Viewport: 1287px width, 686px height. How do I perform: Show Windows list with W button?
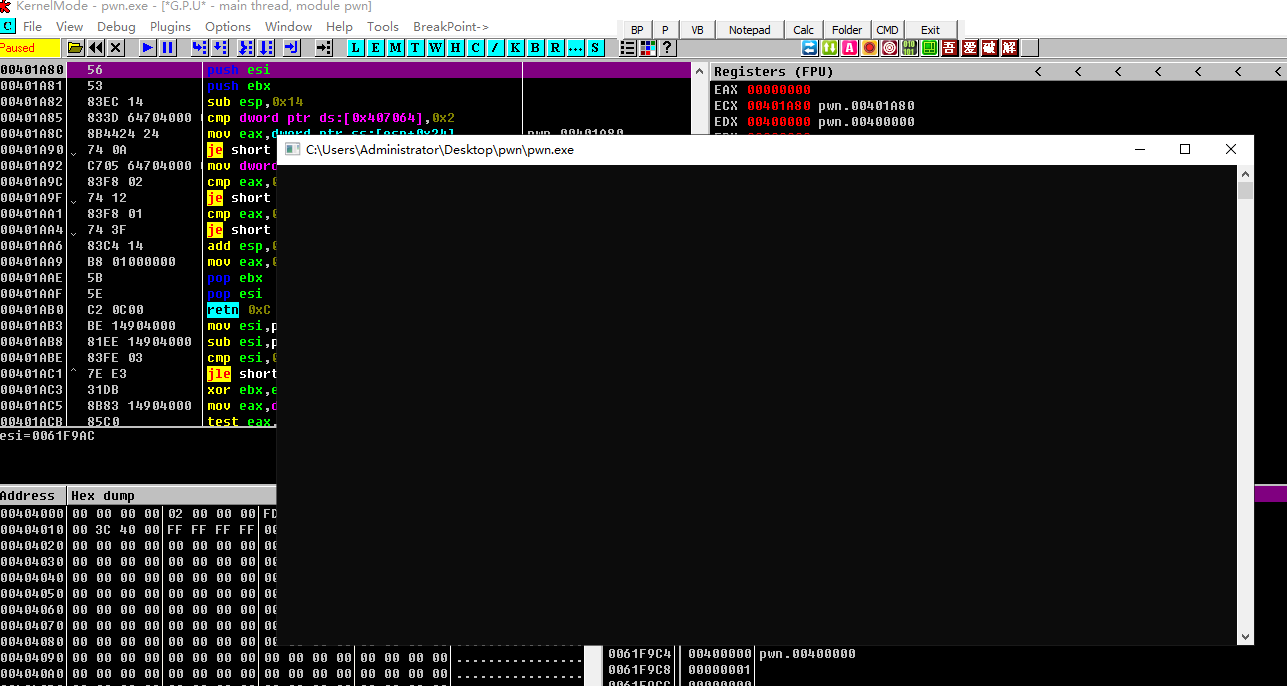[435, 47]
